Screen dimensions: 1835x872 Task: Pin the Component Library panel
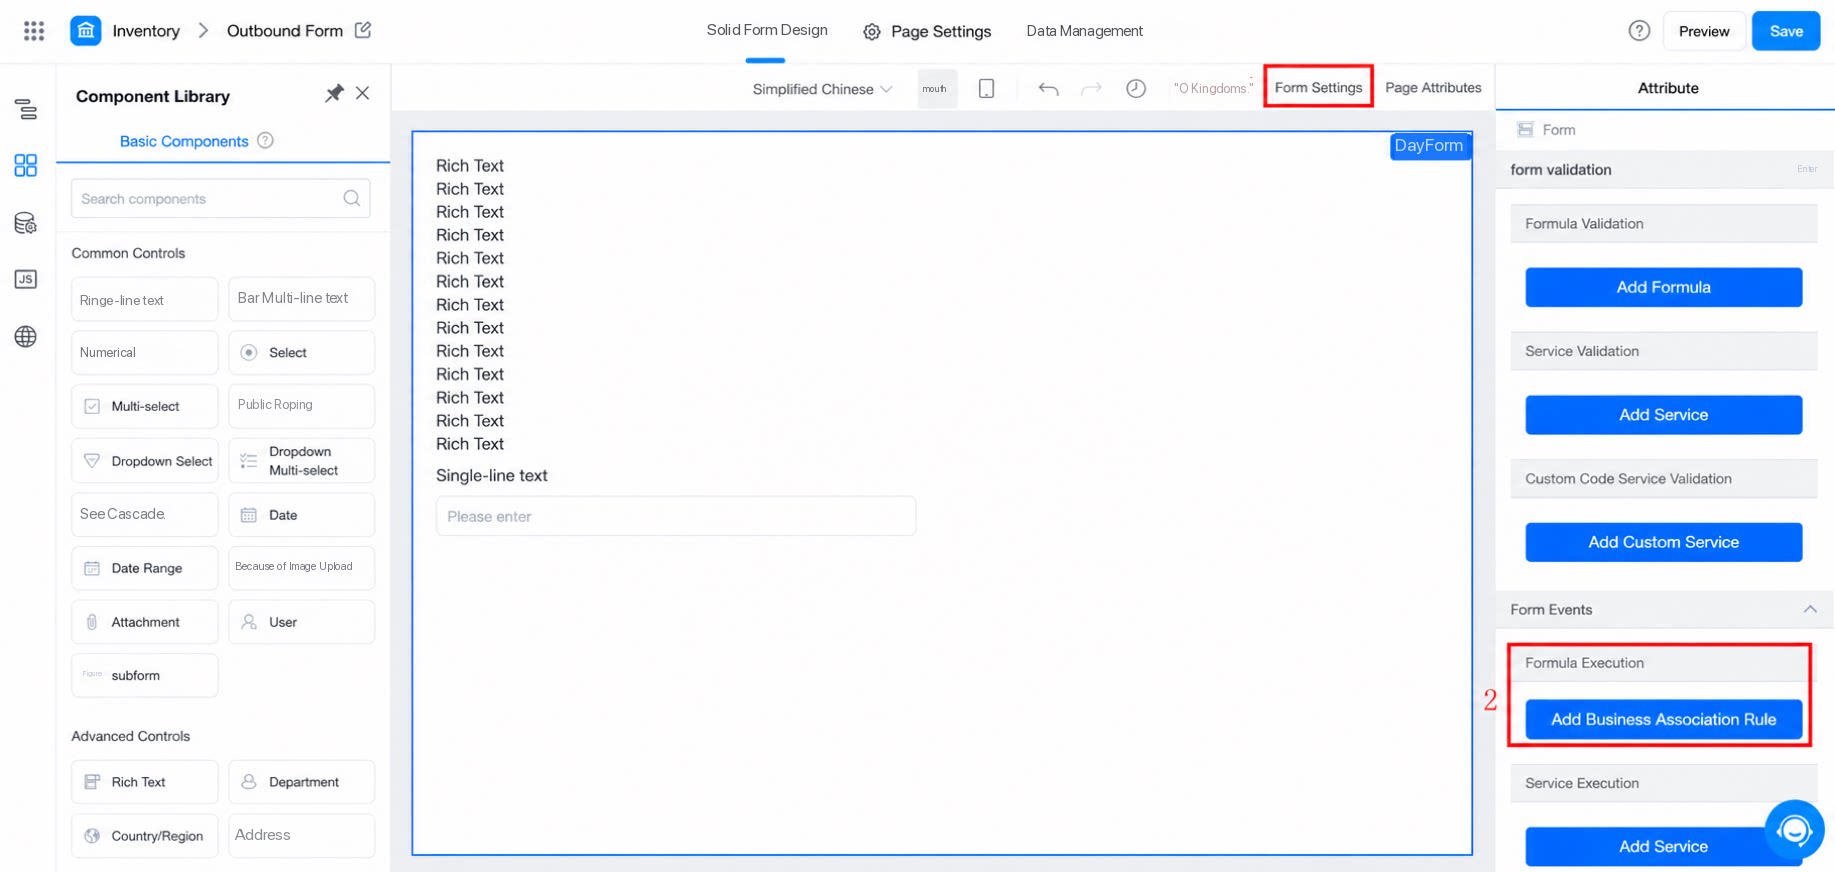pos(334,93)
